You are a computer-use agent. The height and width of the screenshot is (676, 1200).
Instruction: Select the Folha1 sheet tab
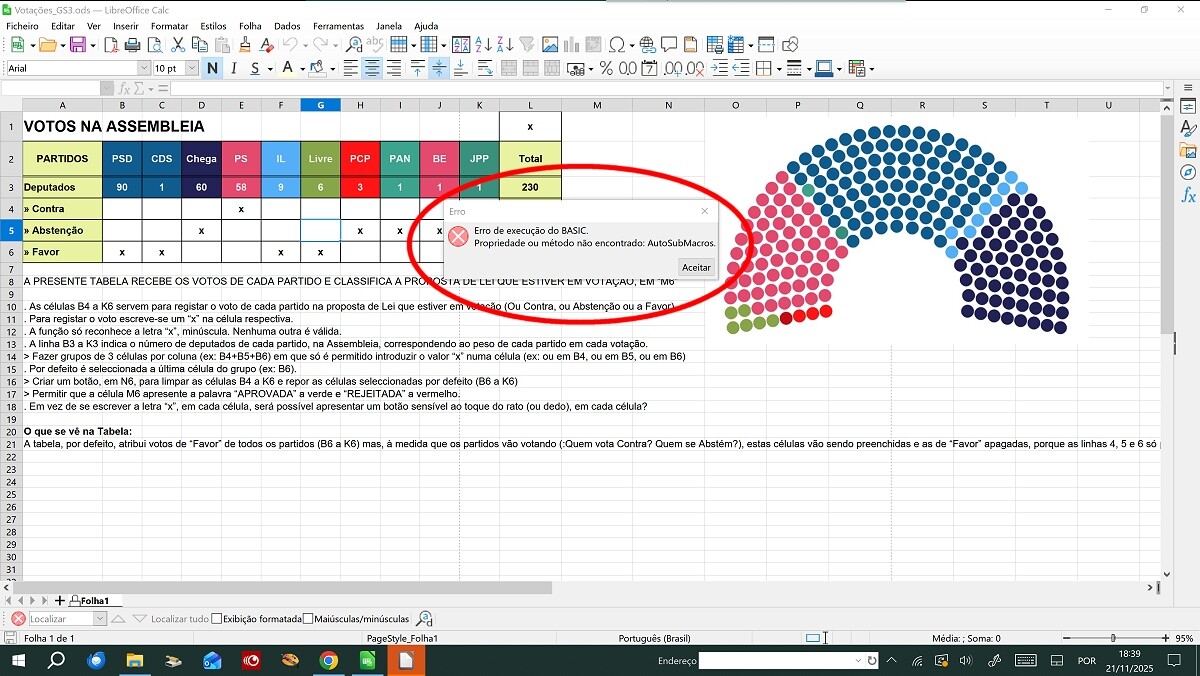pos(94,601)
